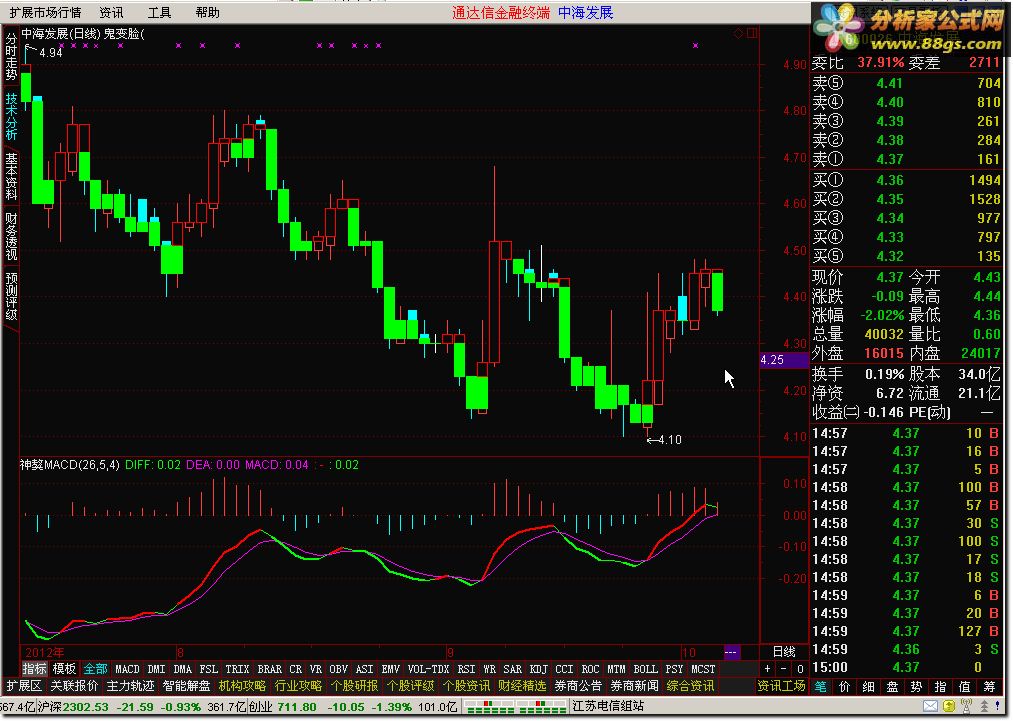The height and width of the screenshot is (721, 1013).
Task: Click the 沪深 2302.53 index in status bar
Action: click(72, 707)
